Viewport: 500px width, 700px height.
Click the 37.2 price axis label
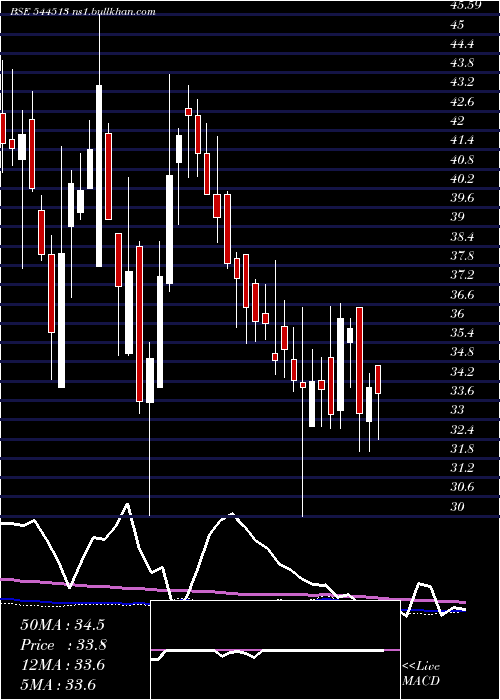(462, 275)
